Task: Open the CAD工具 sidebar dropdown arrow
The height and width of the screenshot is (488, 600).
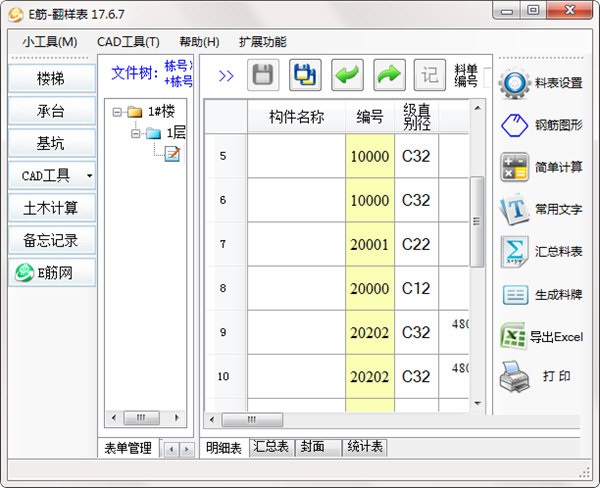Action: tap(90, 176)
